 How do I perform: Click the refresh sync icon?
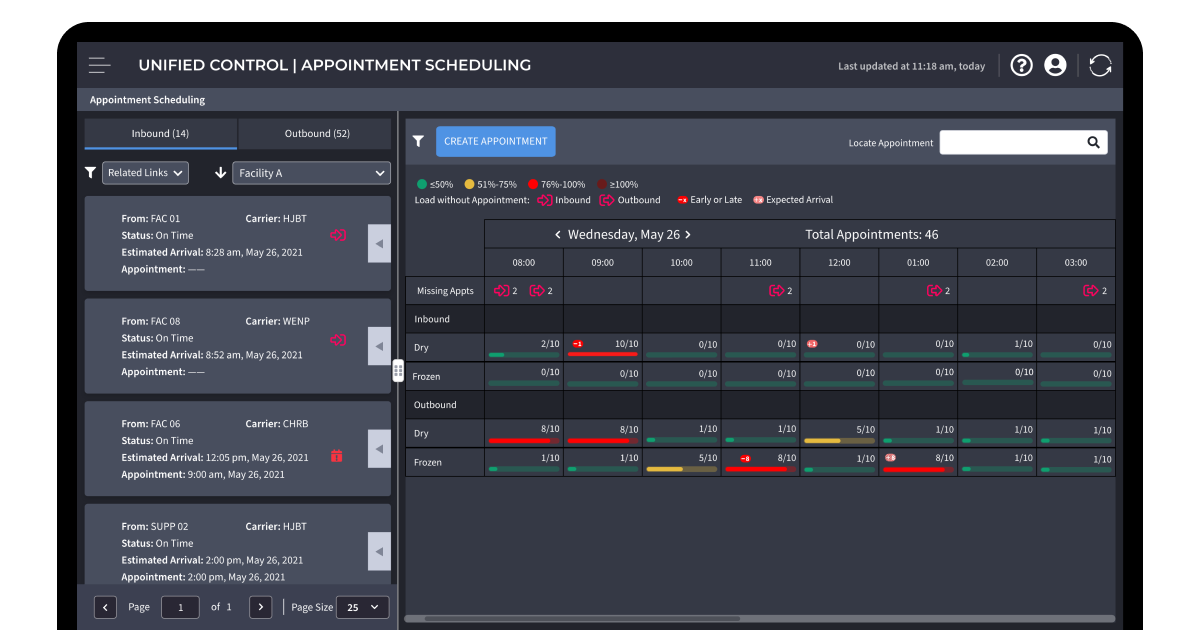(1100, 65)
